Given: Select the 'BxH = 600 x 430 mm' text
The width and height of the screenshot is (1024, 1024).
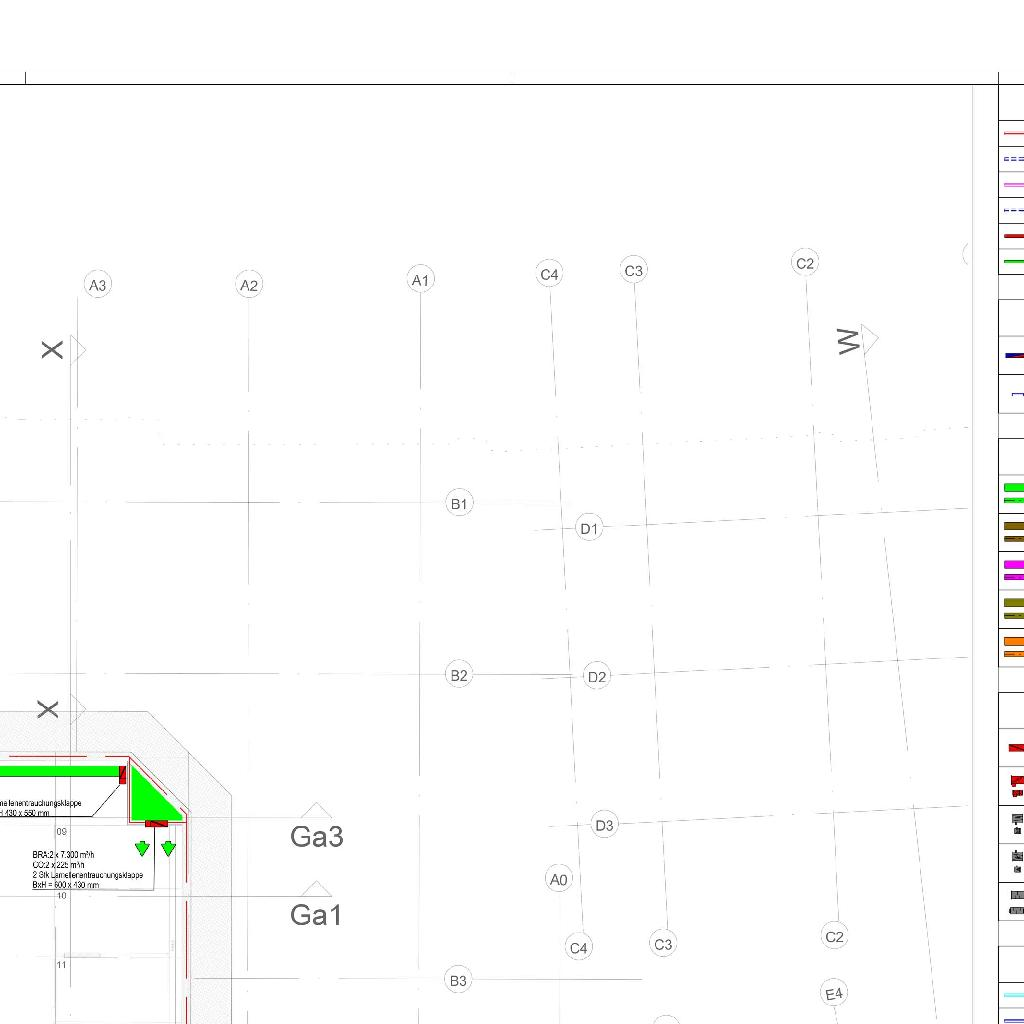Looking at the screenshot, I should click(66, 886).
